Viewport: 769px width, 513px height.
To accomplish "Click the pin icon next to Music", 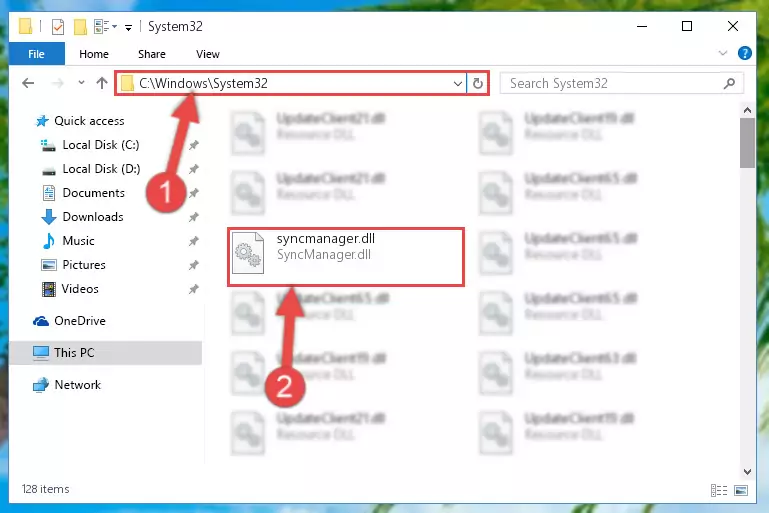I will [194, 241].
